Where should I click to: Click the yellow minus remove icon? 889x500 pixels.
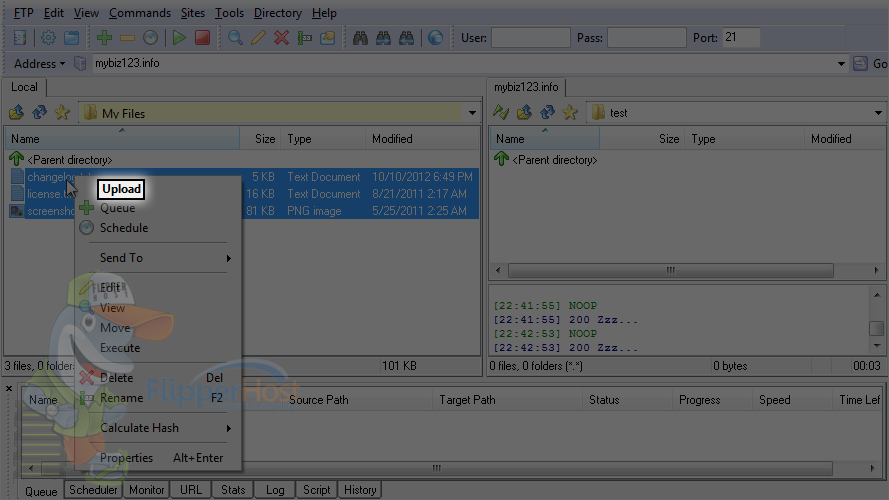127,38
